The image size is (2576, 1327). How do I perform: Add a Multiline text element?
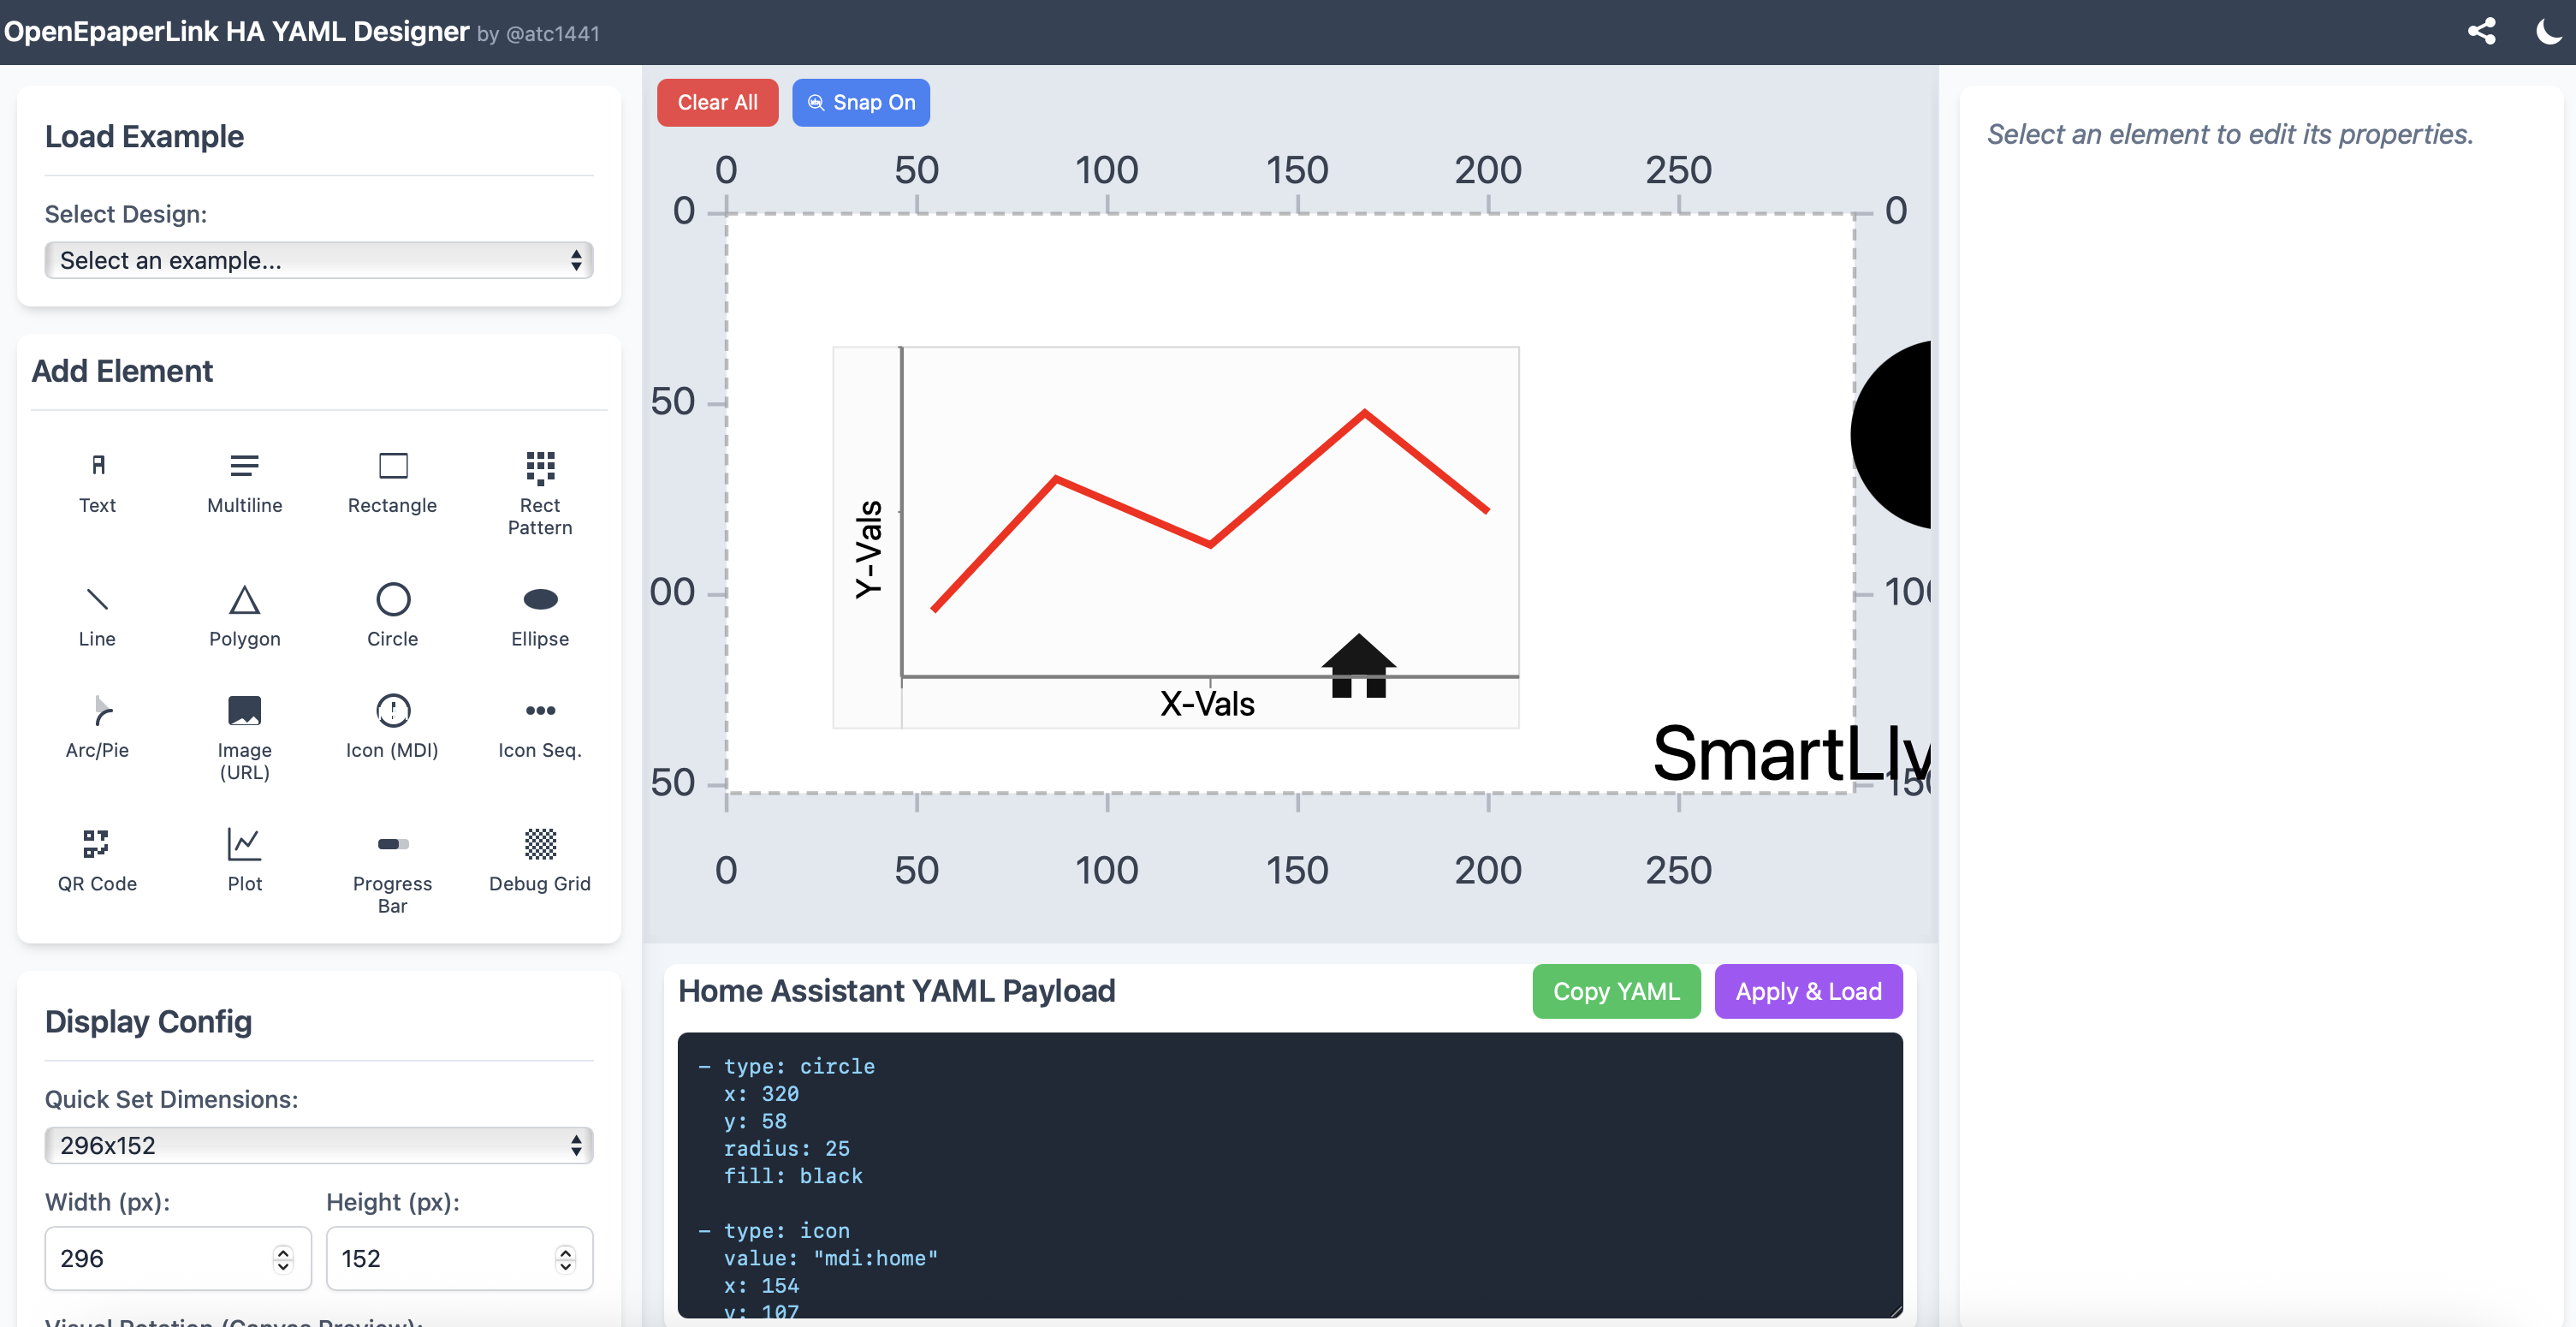click(x=244, y=482)
